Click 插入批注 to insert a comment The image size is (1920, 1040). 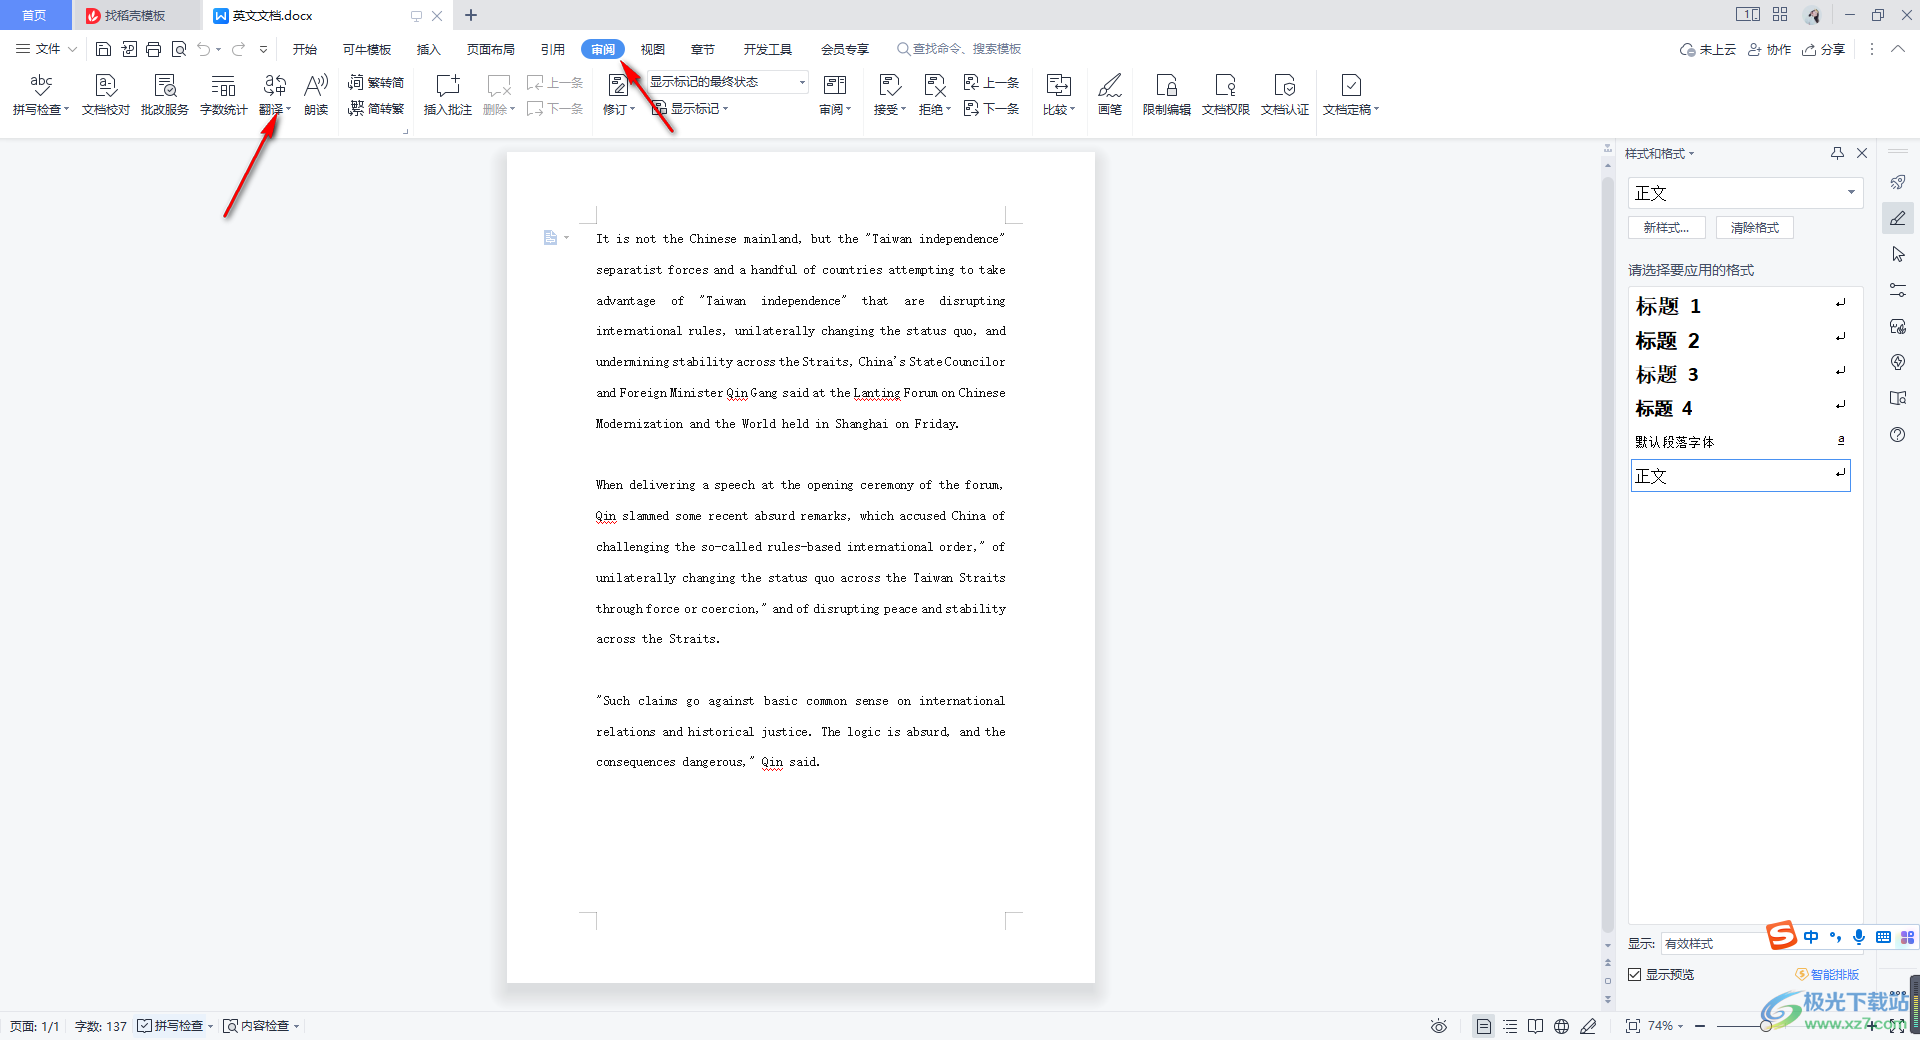point(448,95)
